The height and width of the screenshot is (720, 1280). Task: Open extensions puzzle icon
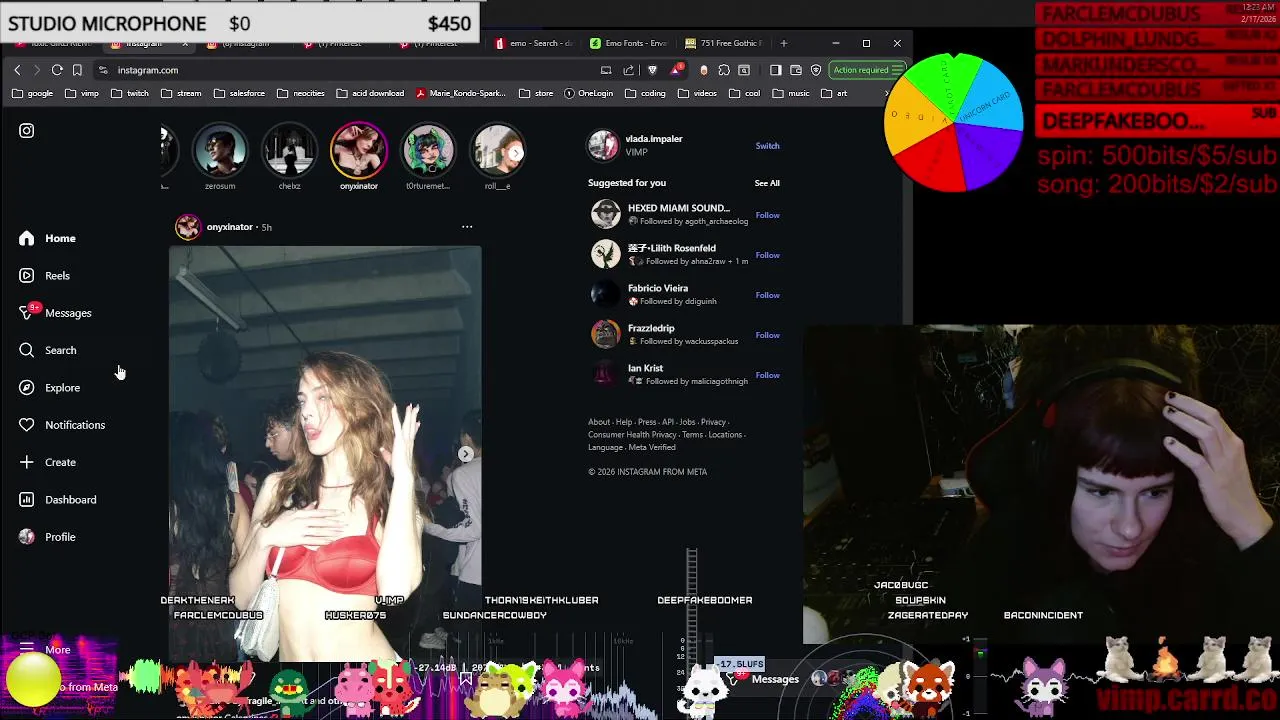(x=724, y=70)
